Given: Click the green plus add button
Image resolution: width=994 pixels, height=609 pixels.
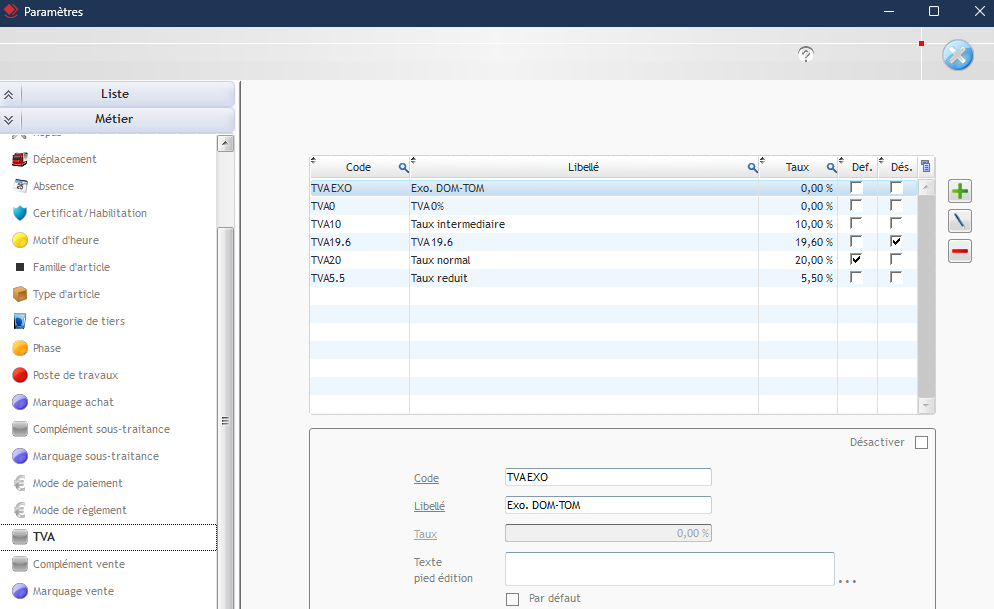Looking at the screenshot, I should coord(960,191).
